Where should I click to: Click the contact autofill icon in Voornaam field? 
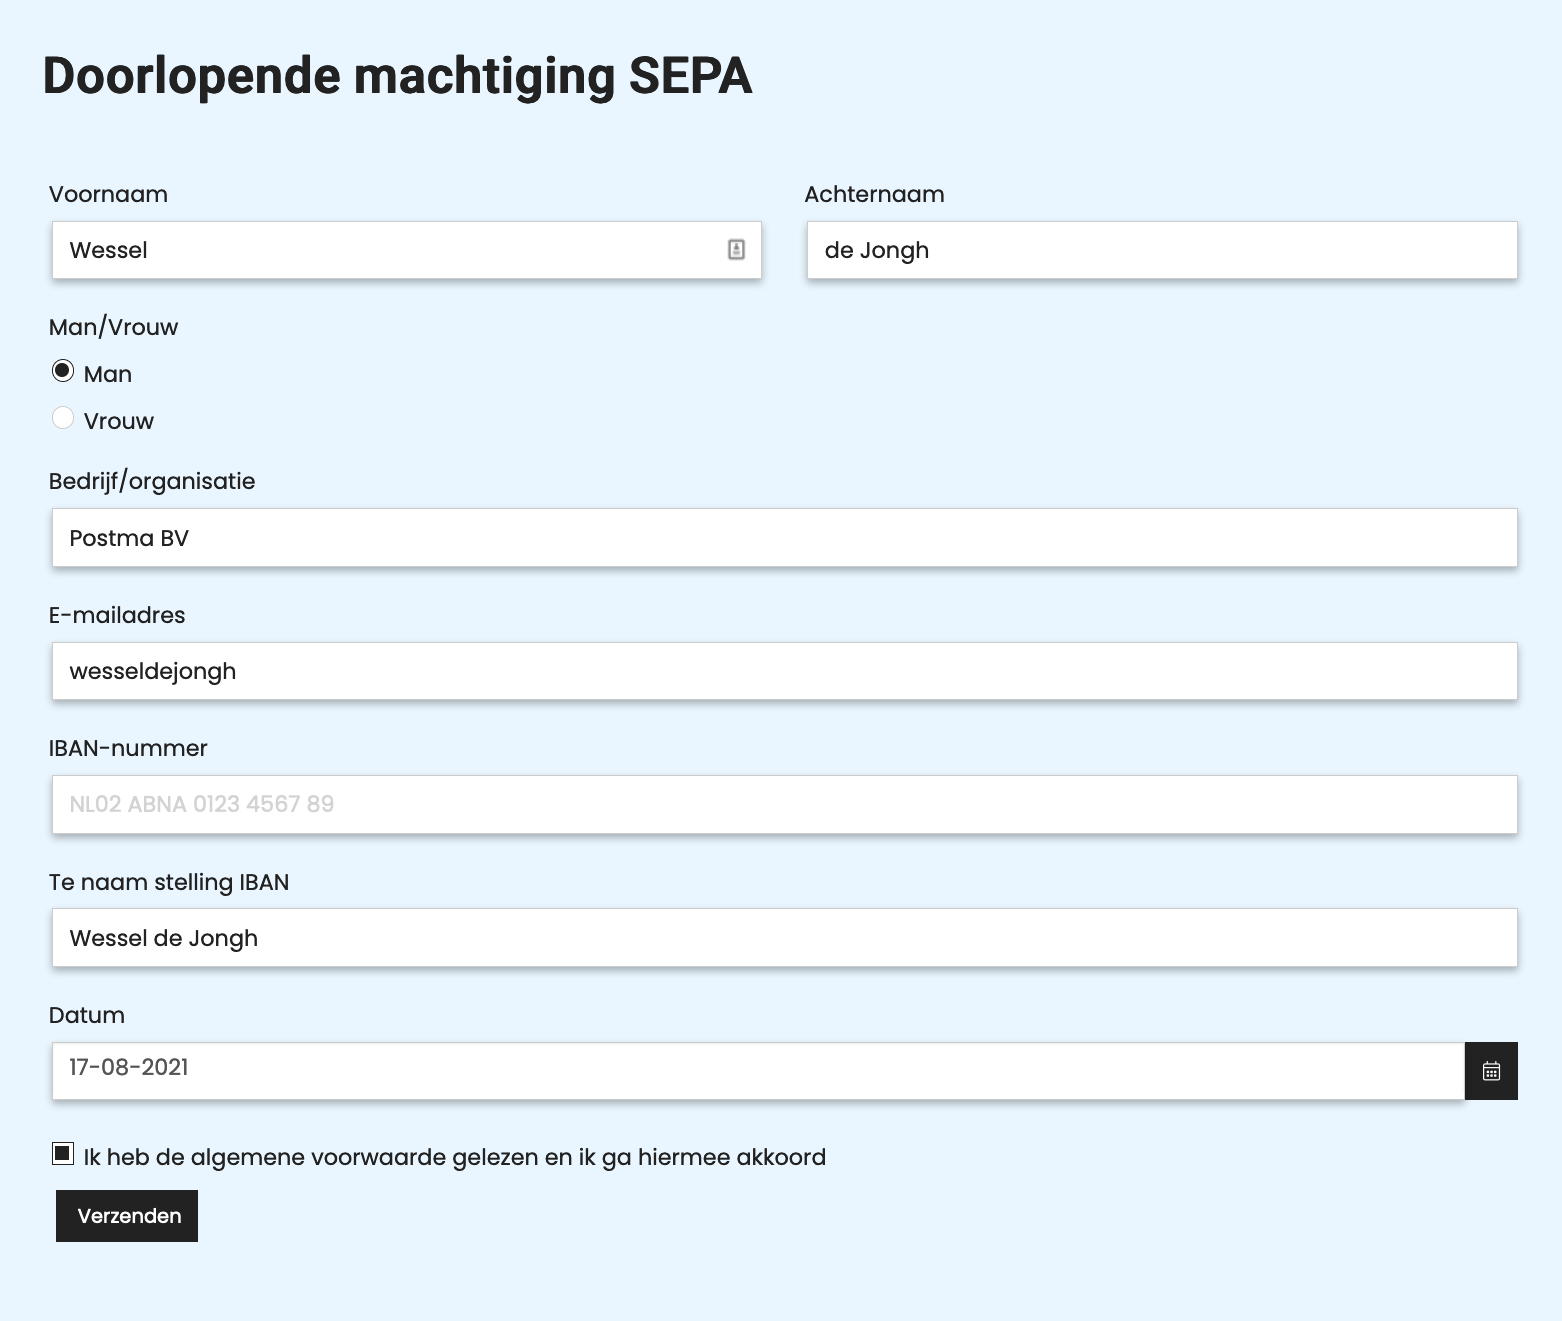pos(737,251)
